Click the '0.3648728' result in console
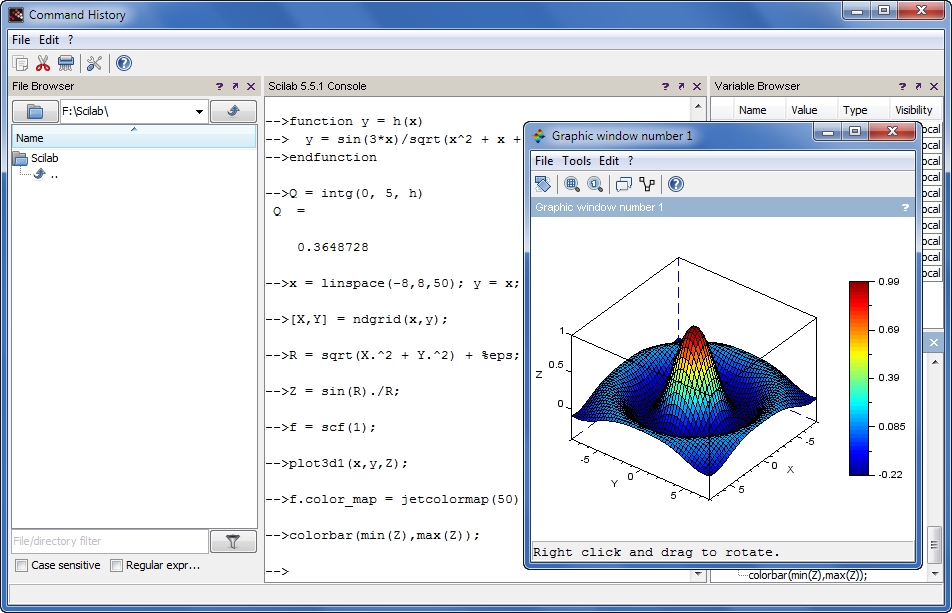This screenshot has height=613, width=952. point(333,247)
